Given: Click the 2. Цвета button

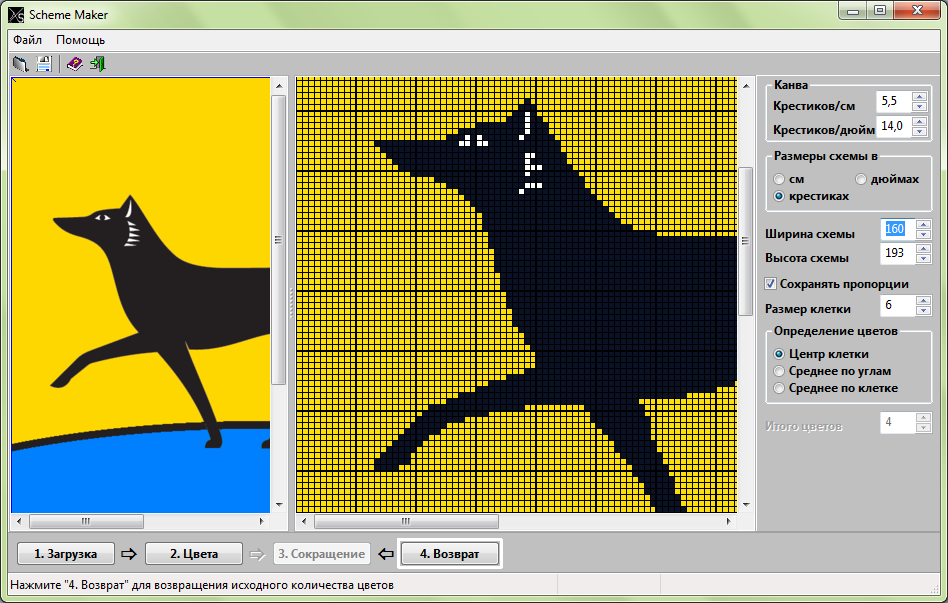Looking at the screenshot, I should [194, 553].
